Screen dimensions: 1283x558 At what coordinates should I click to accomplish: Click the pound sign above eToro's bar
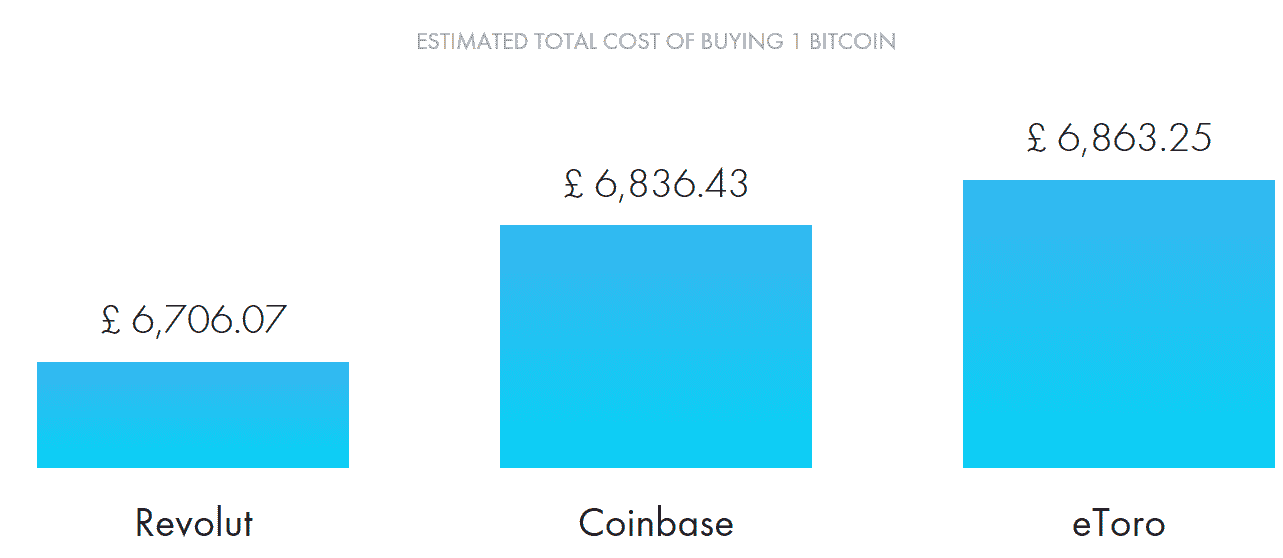click(1036, 138)
